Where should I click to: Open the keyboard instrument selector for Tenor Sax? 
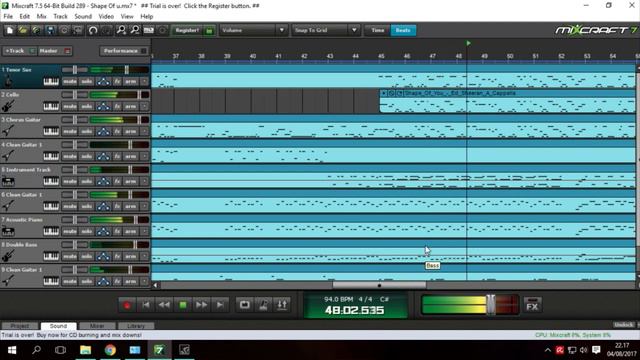coord(51,82)
